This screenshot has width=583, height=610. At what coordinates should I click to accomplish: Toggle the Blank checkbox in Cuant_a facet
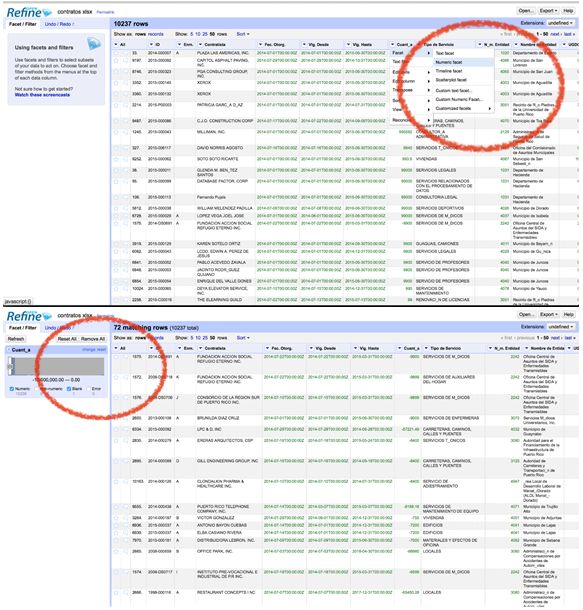(69, 389)
